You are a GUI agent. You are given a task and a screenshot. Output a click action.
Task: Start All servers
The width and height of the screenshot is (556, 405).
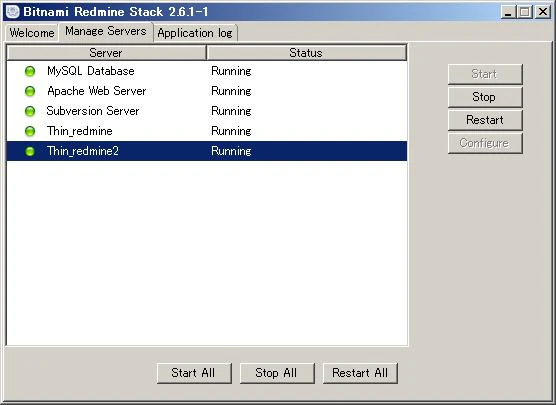(194, 373)
